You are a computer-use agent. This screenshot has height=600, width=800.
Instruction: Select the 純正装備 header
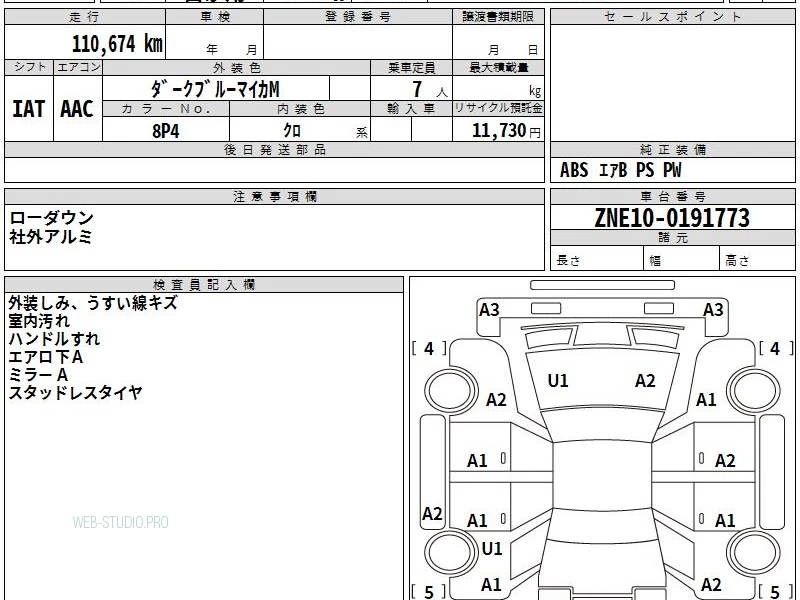point(672,149)
